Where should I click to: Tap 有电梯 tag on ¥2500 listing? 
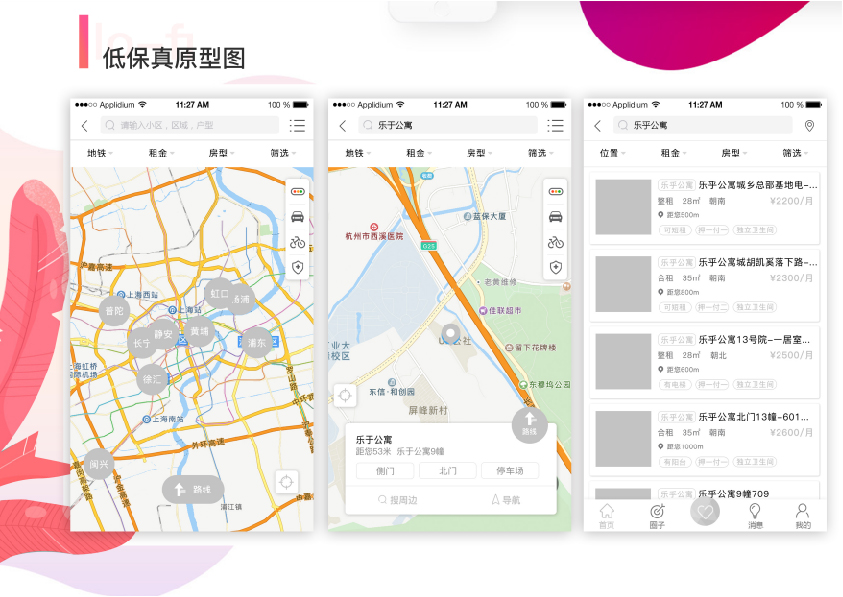[x=675, y=385]
